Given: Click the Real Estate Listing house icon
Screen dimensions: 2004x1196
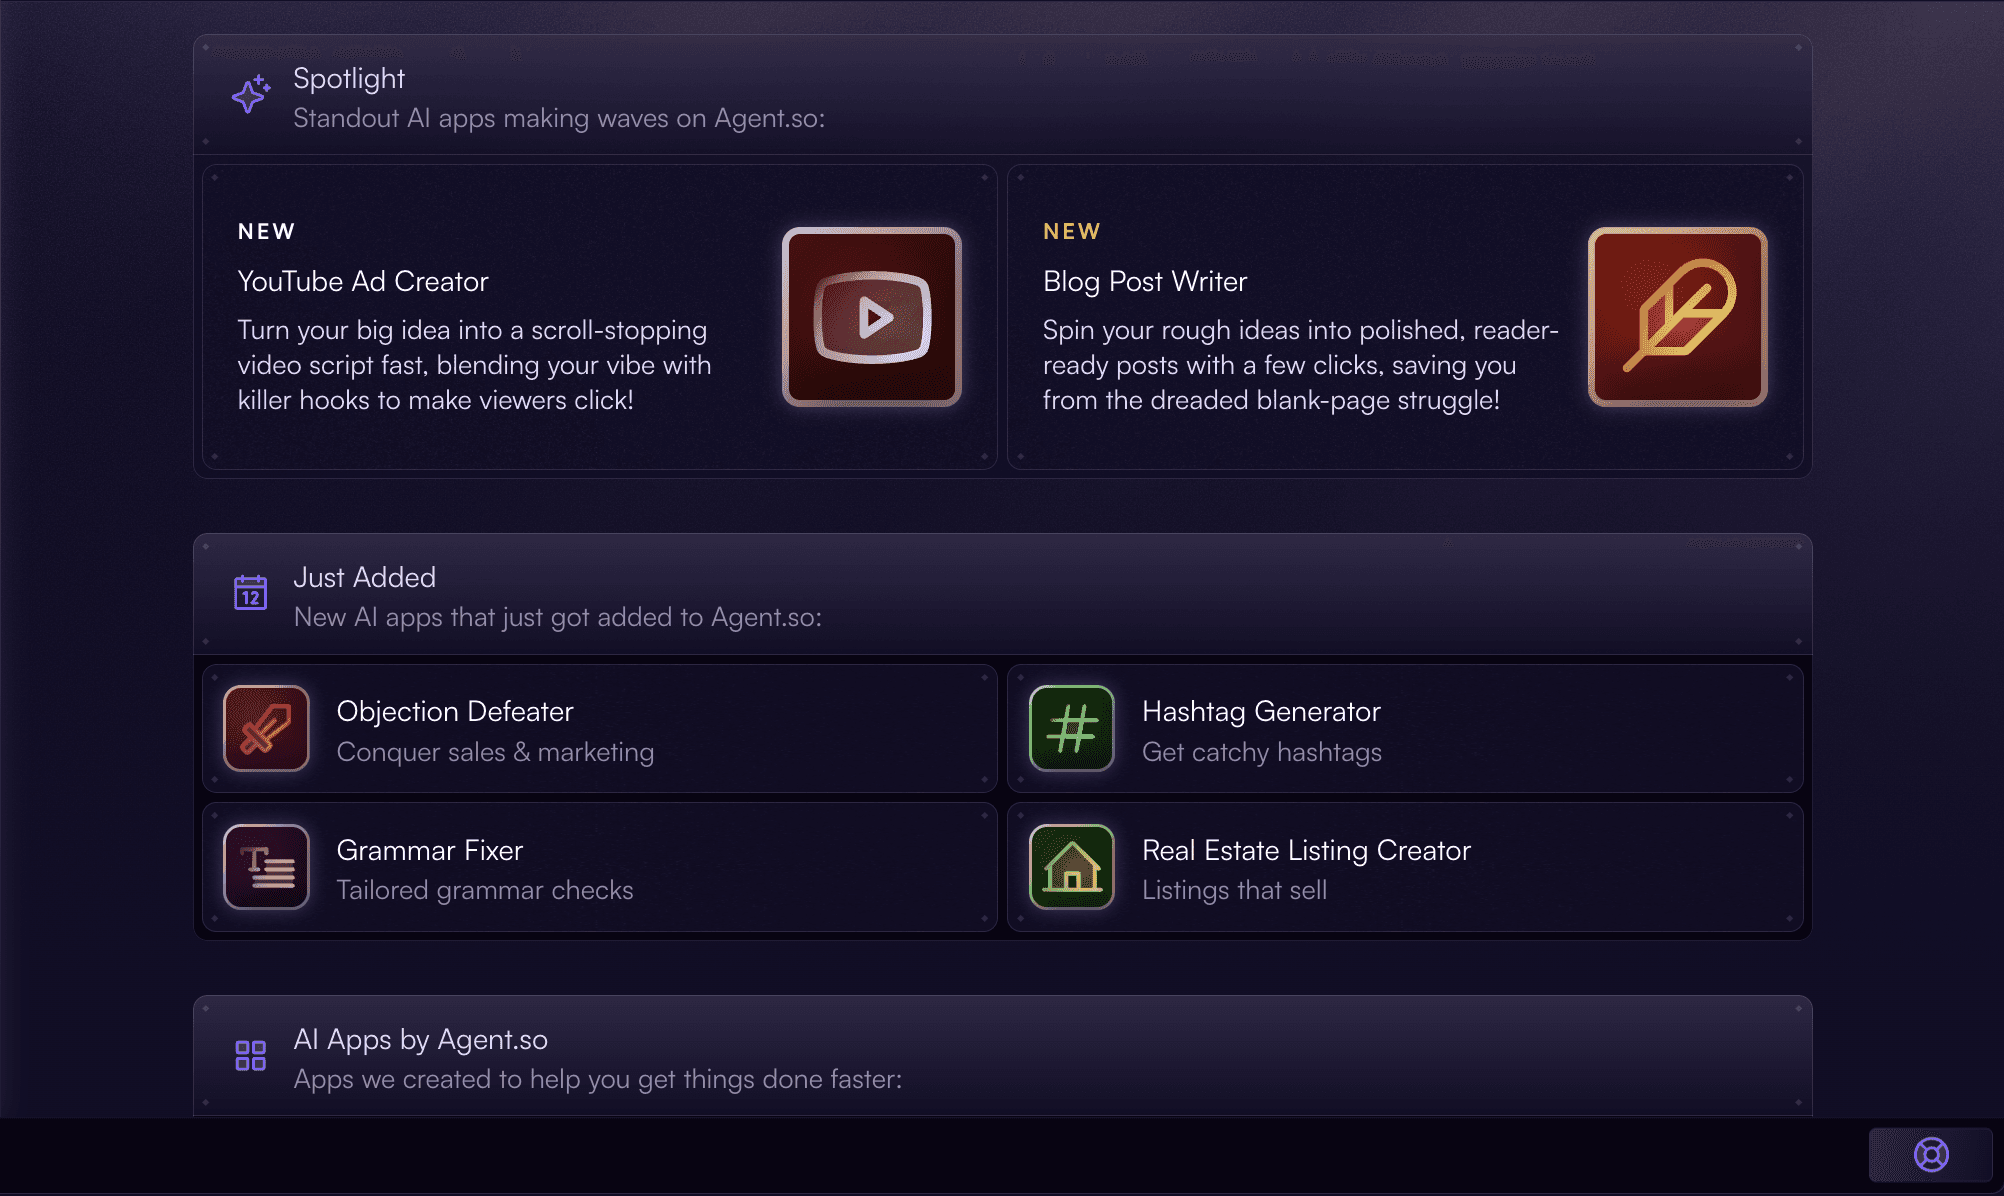Looking at the screenshot, I should pyautogui.click(x=1071, y=867).
